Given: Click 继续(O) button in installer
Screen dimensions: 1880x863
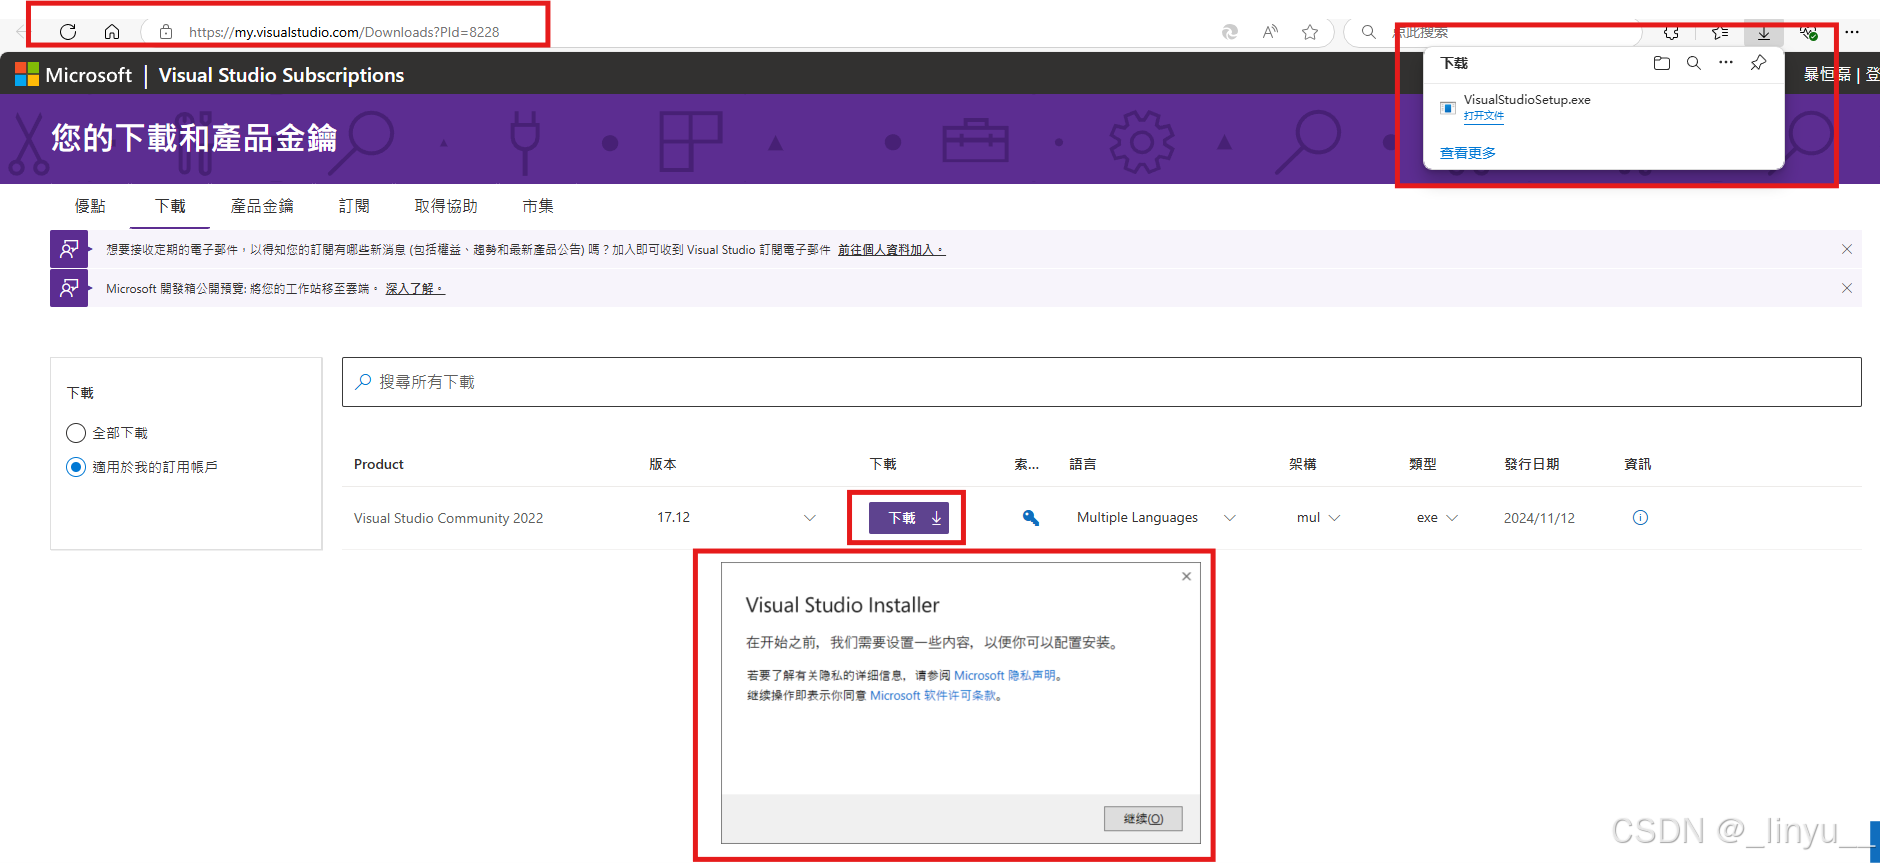Looking at the screenshot, I should coord(1143,818).
